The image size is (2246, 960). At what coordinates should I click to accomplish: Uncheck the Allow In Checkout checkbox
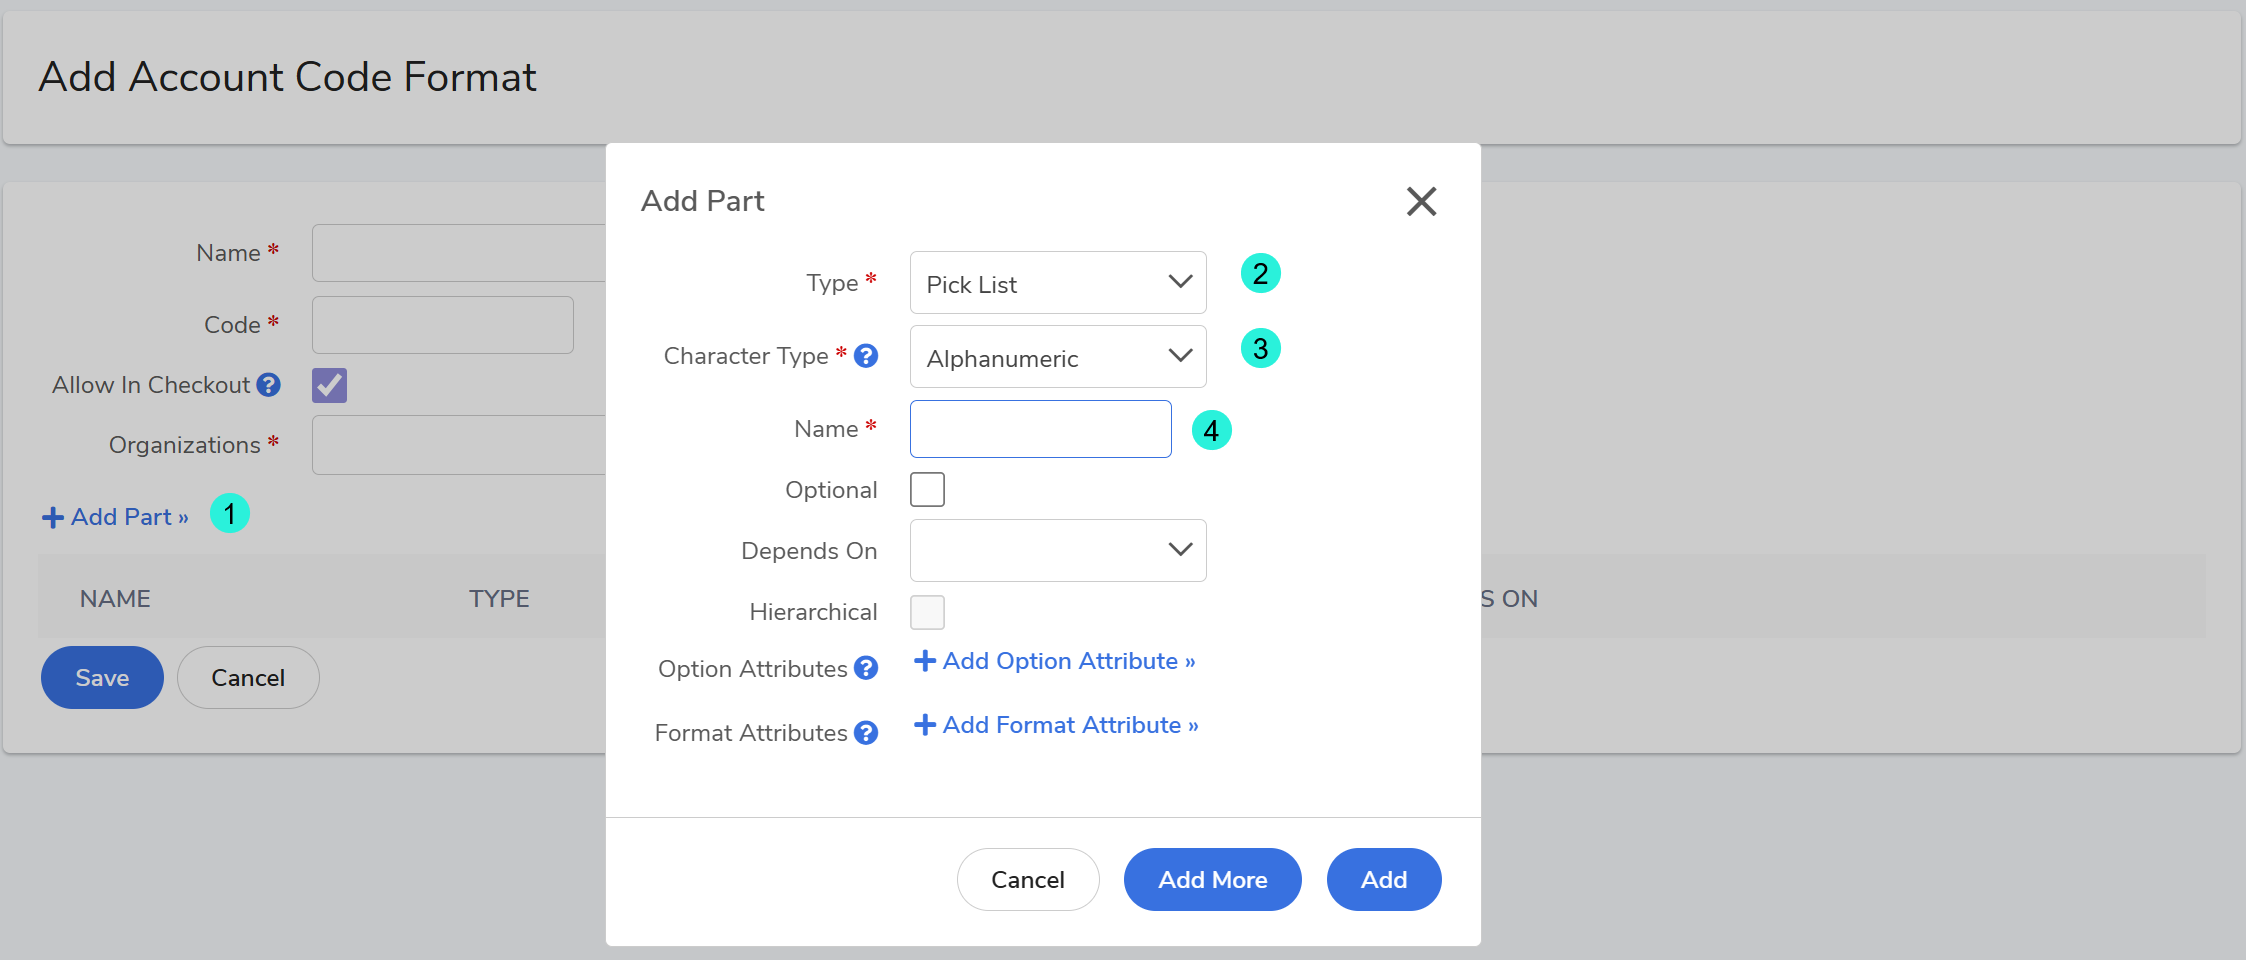pos(329,385)
